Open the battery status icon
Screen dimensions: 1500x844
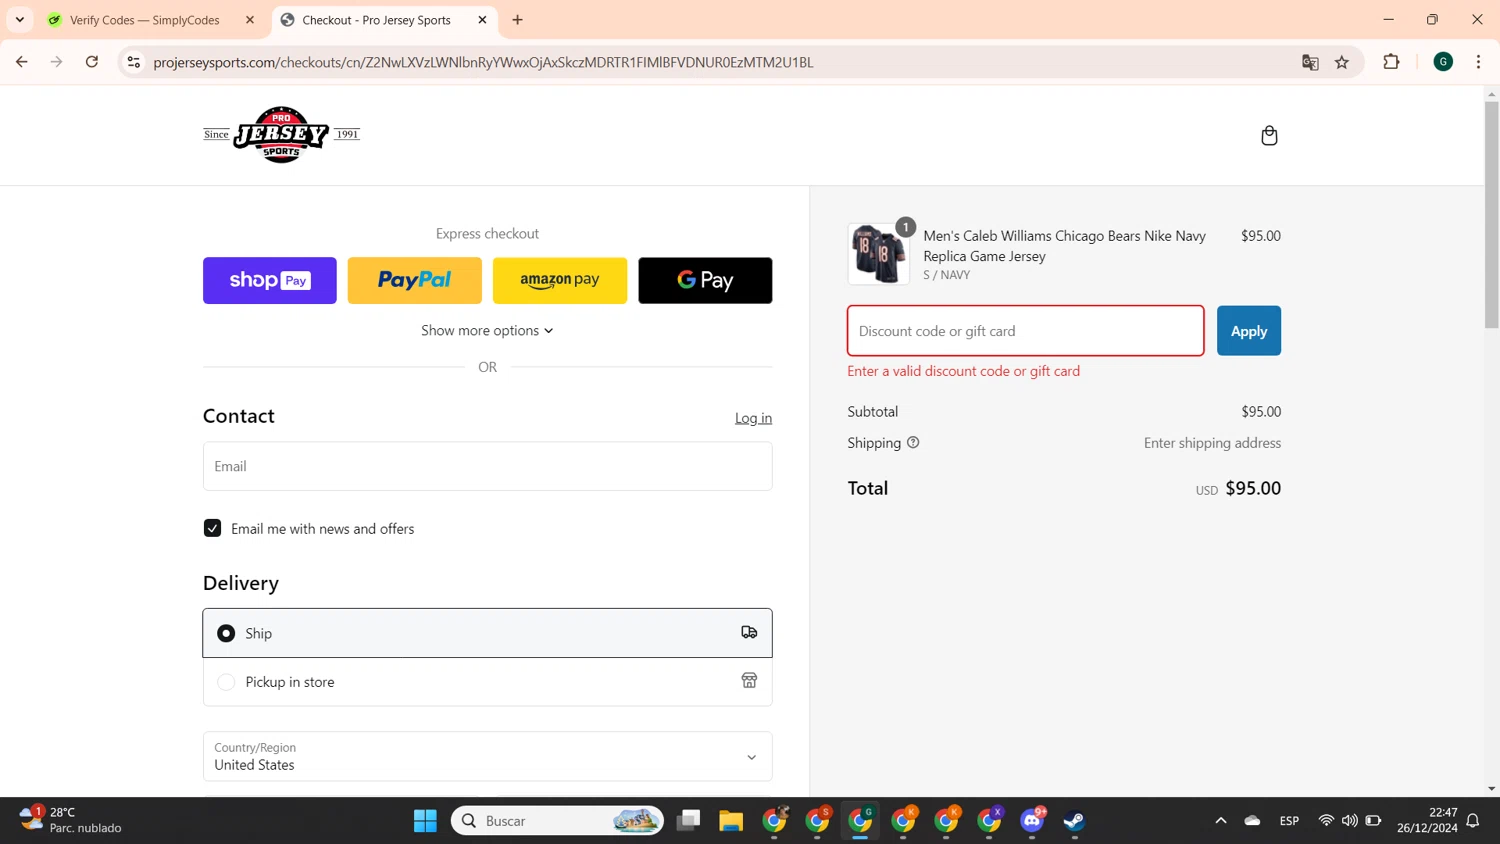tap(1374, 820)
